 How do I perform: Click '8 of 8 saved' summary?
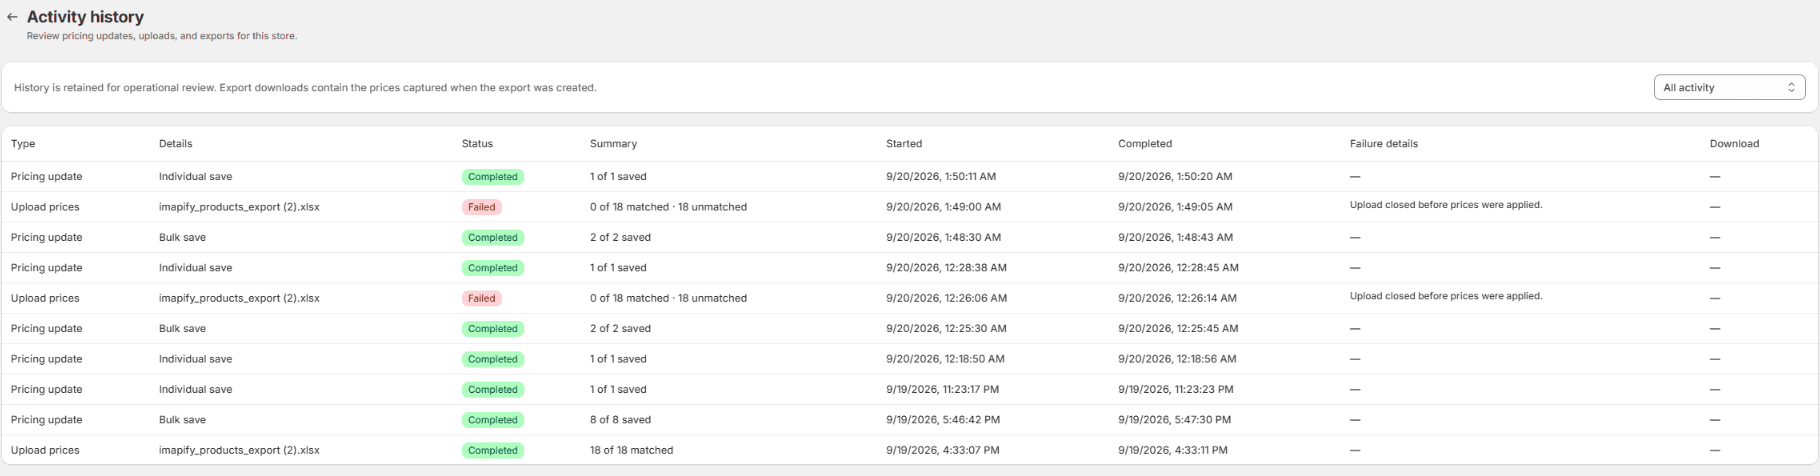tap(620, 420)
